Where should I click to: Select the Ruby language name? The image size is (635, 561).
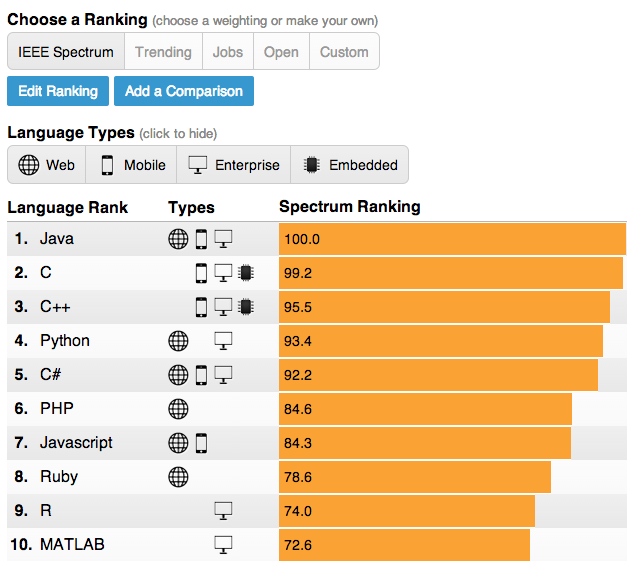59,477
